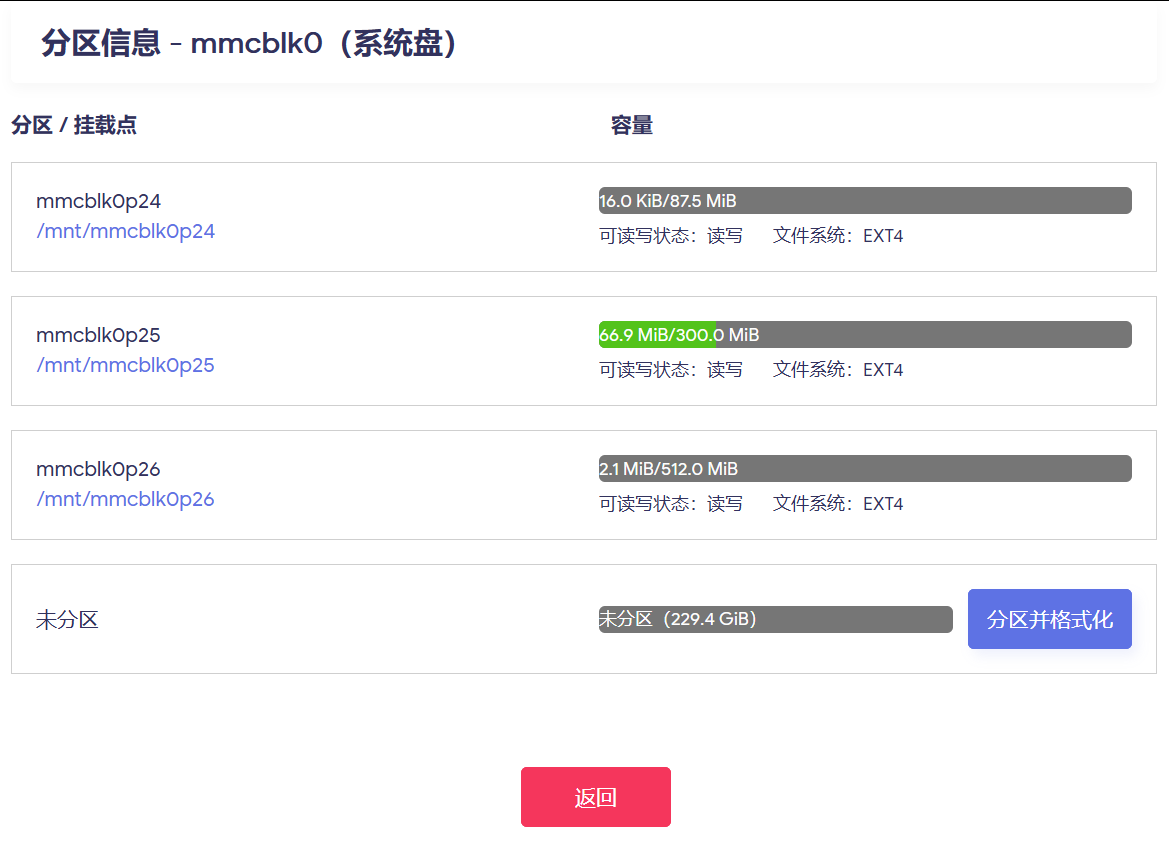
Task: Select the mmcblk0p24 partition name
Action: 98,202
